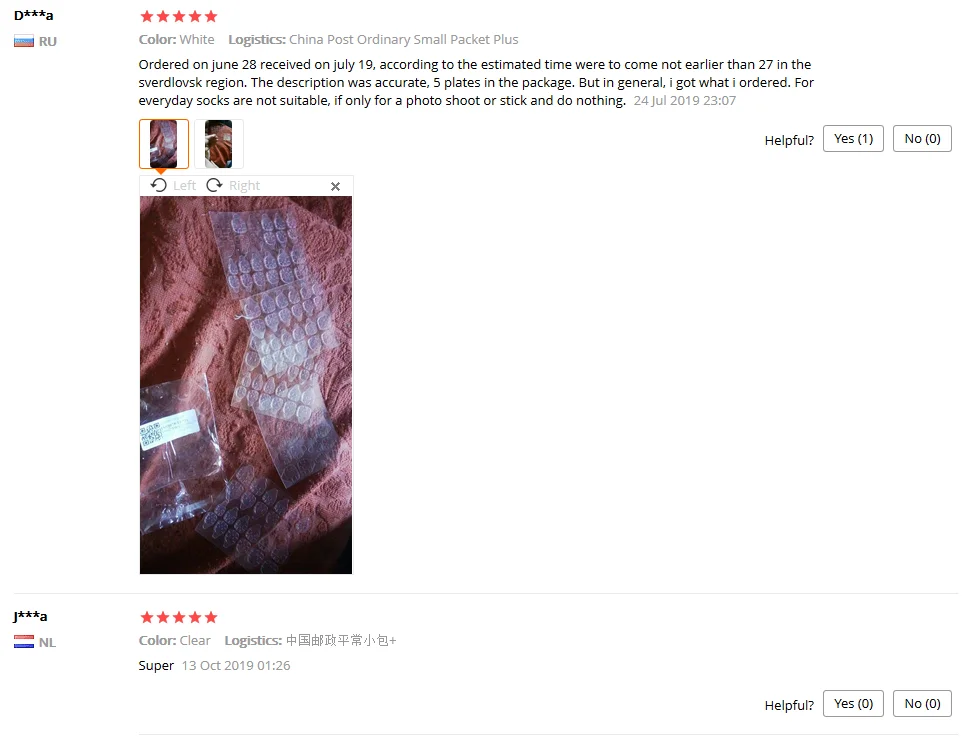Open the second review photo thumbnail
This screenshot has height=741, width=969.
pos(219,144)
